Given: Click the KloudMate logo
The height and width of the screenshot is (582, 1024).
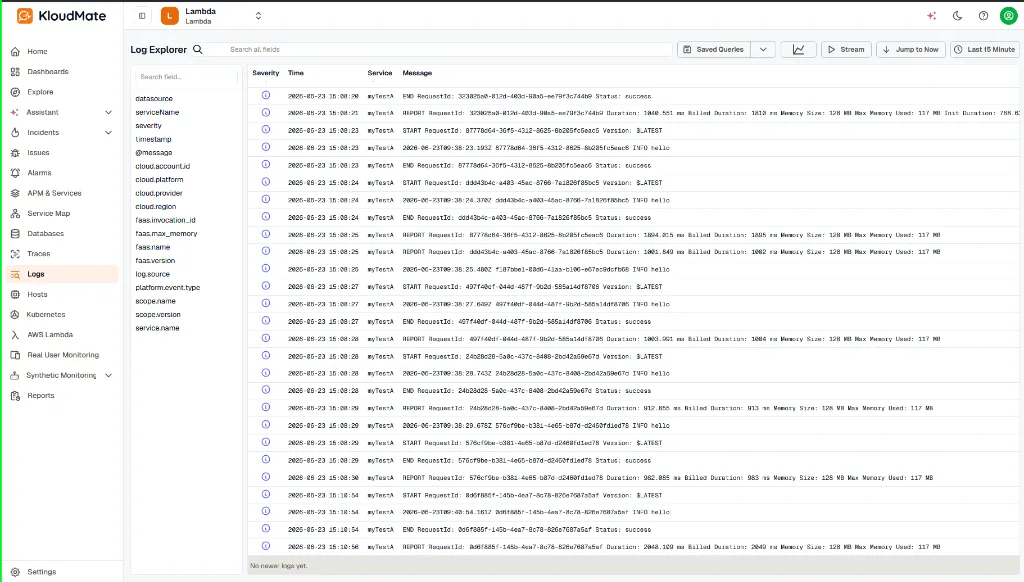Looking at the screenshot, I should 61,16.
